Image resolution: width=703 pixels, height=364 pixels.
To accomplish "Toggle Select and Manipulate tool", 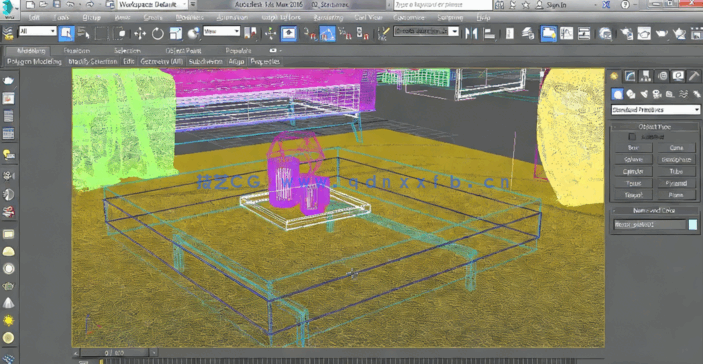I will click(270, 34).
